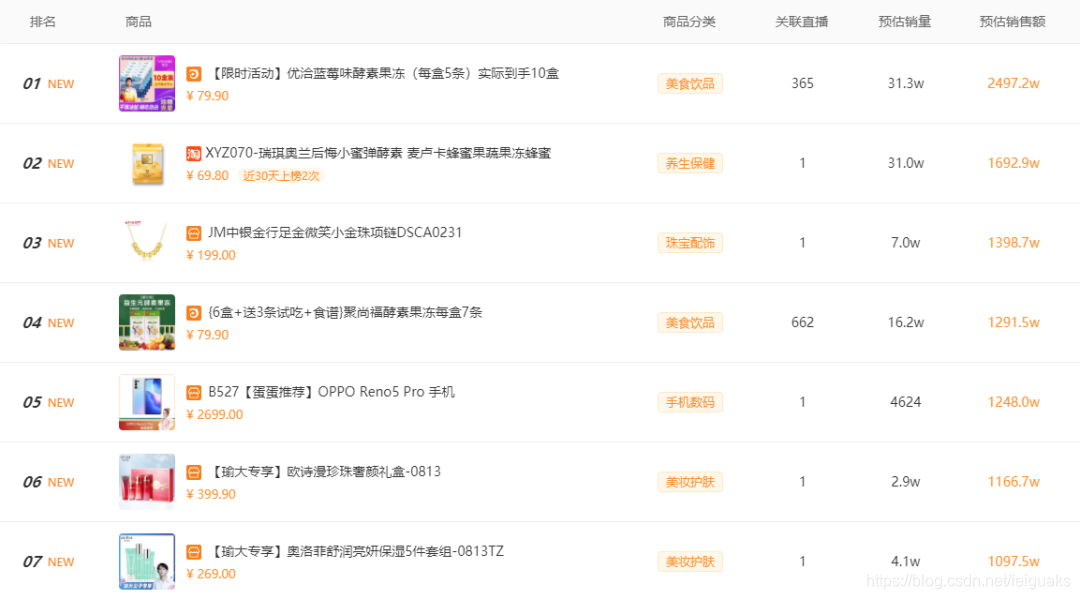The height and width of the screenshot is (599, 1080).
Task: Click sales amount 1166.7w
Action: pos(1014,482)
